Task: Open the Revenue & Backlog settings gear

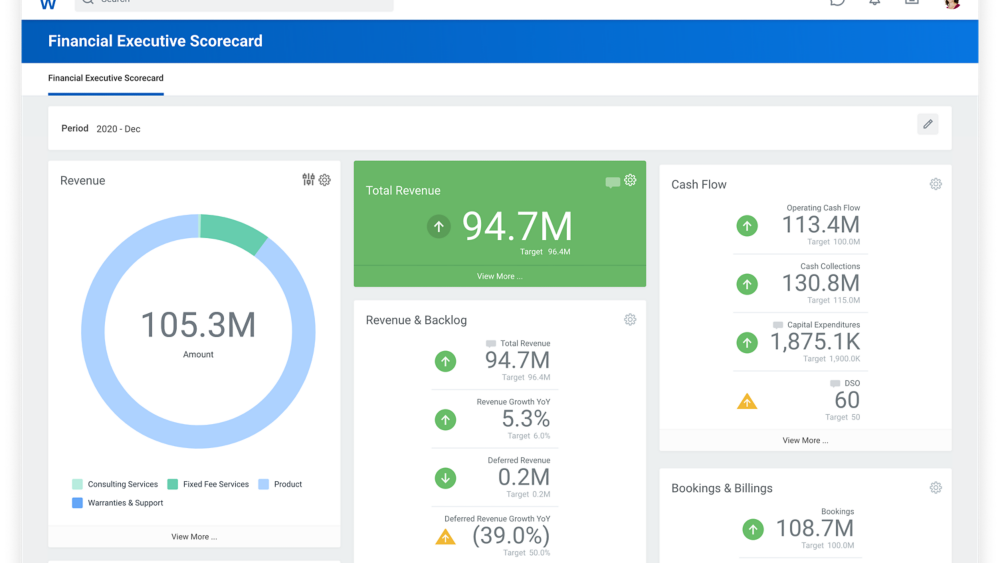Action: click(x=630, y=320)
